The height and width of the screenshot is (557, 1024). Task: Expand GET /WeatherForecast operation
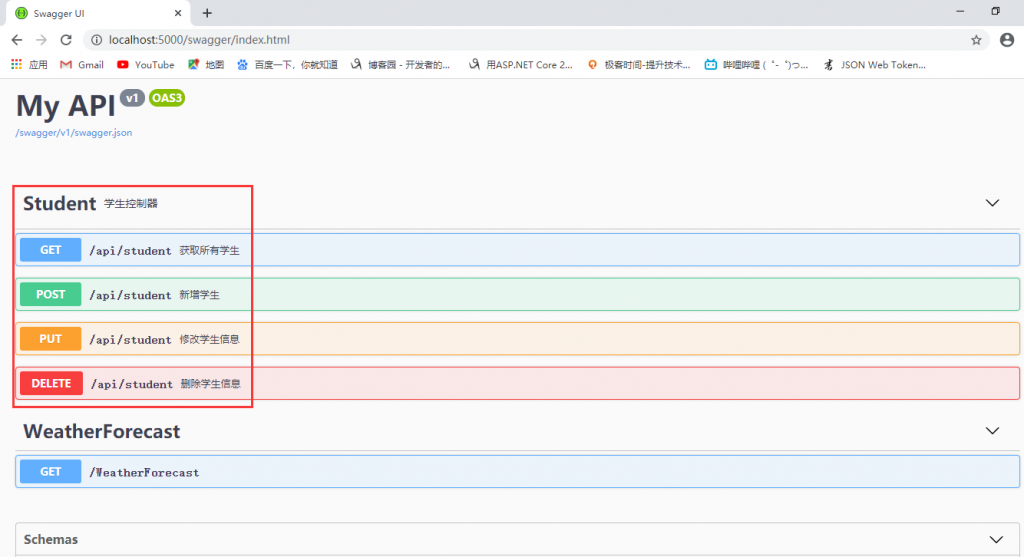point(517,471)
